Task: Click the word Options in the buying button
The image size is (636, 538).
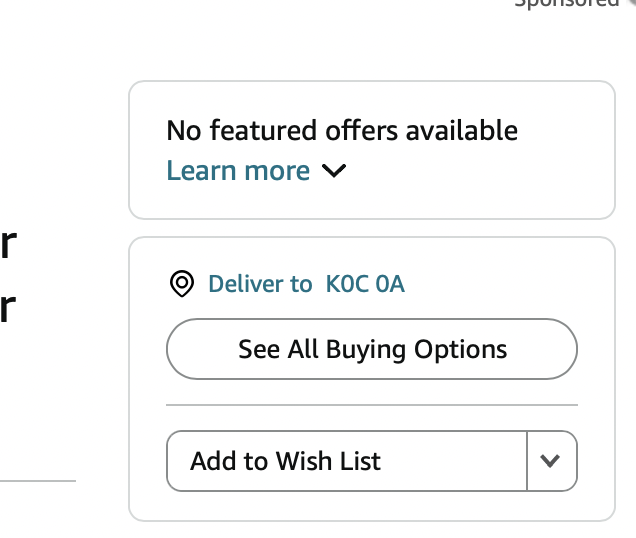Action: 460,349
